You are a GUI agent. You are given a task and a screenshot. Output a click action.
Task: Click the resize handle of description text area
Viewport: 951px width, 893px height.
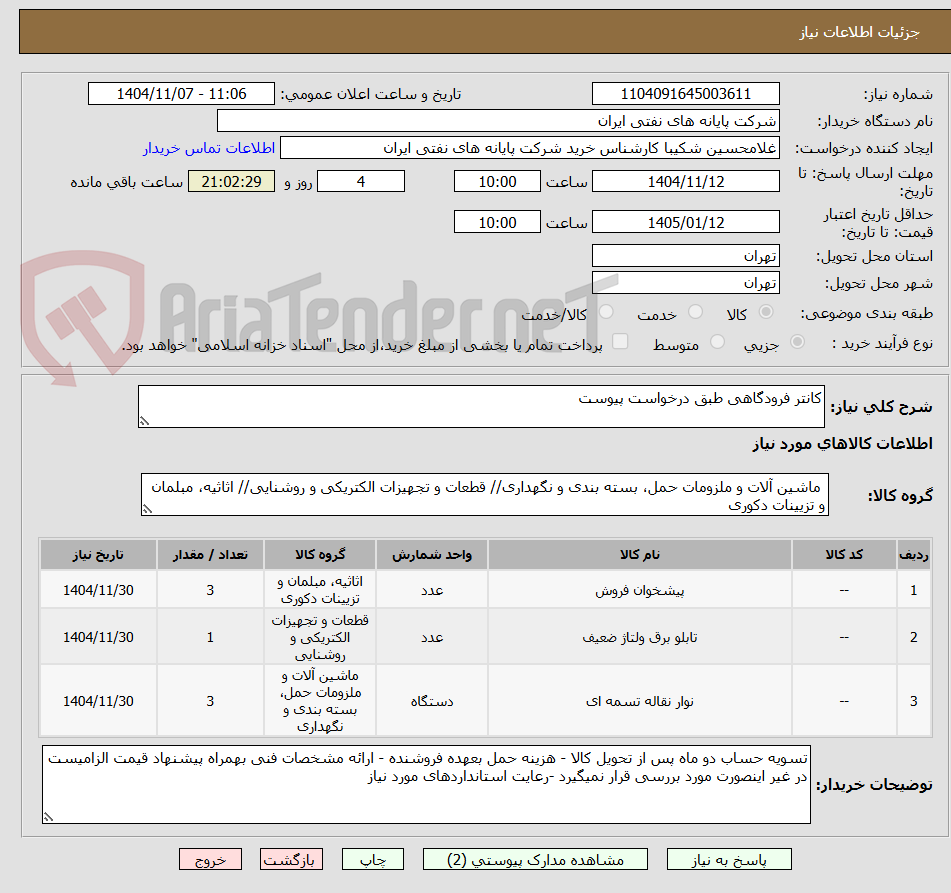coord(144,421)
